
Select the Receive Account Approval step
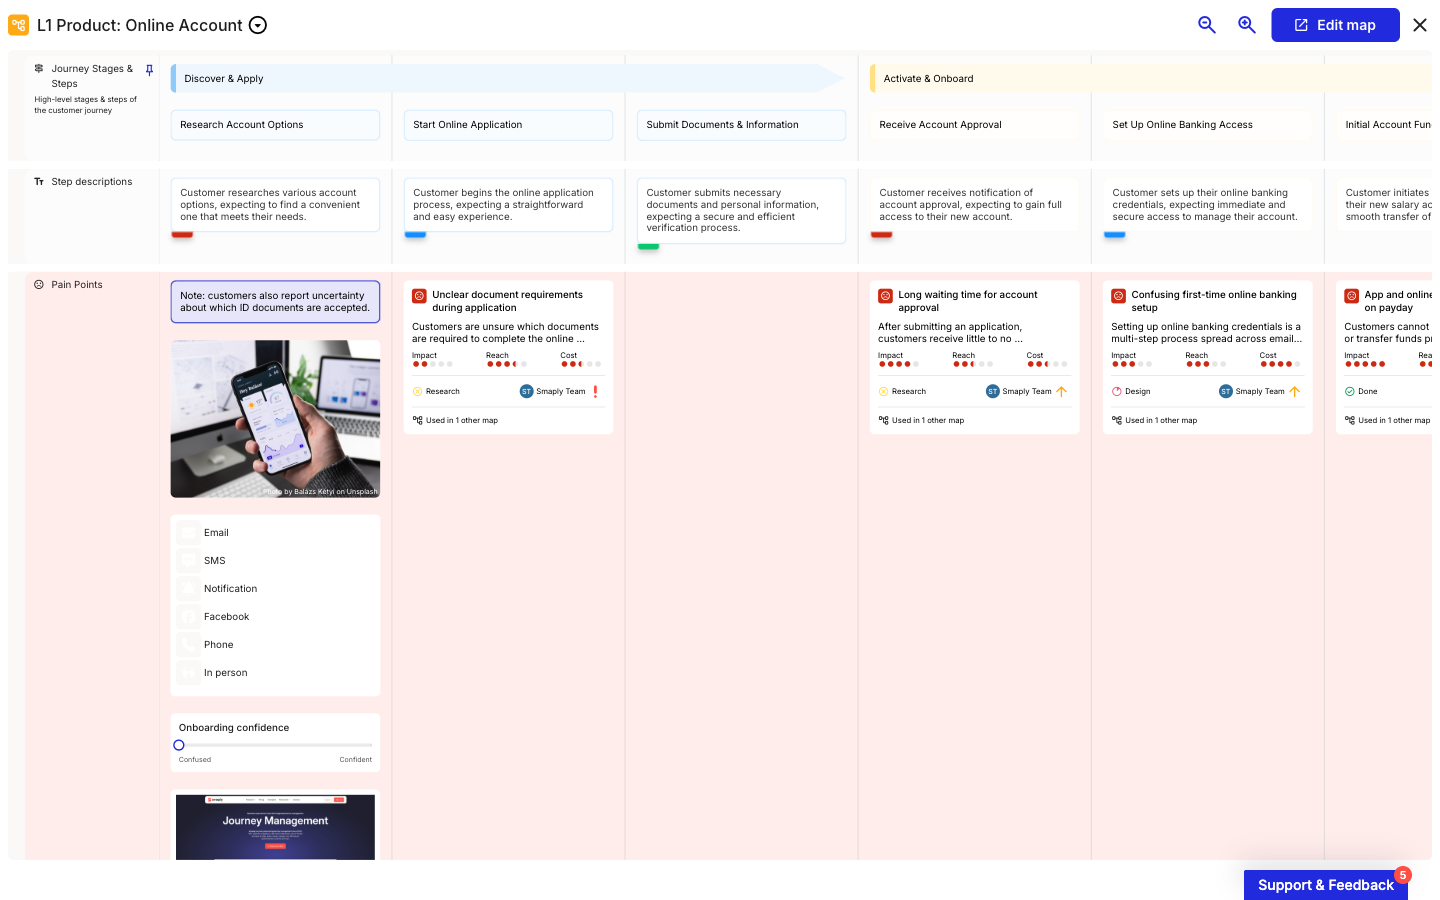(974, 125)
